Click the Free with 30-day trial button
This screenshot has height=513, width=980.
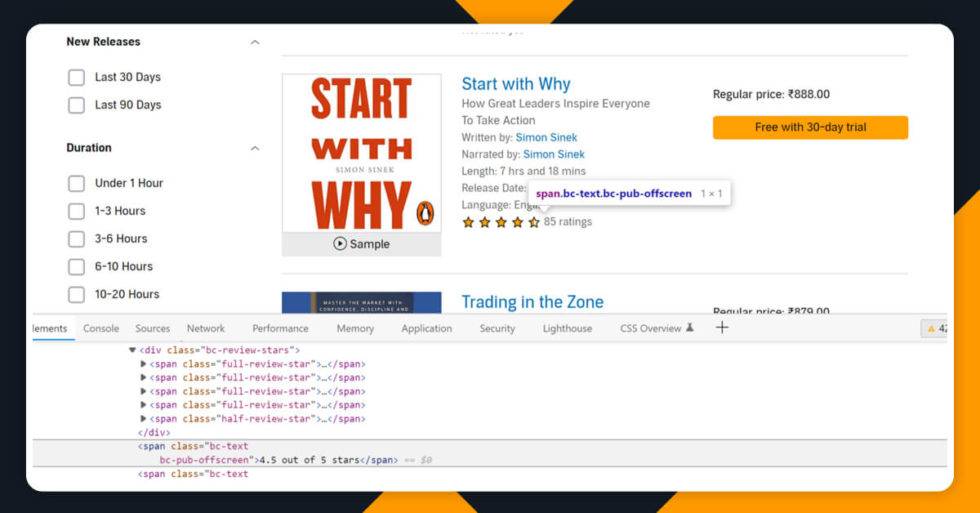810,127
